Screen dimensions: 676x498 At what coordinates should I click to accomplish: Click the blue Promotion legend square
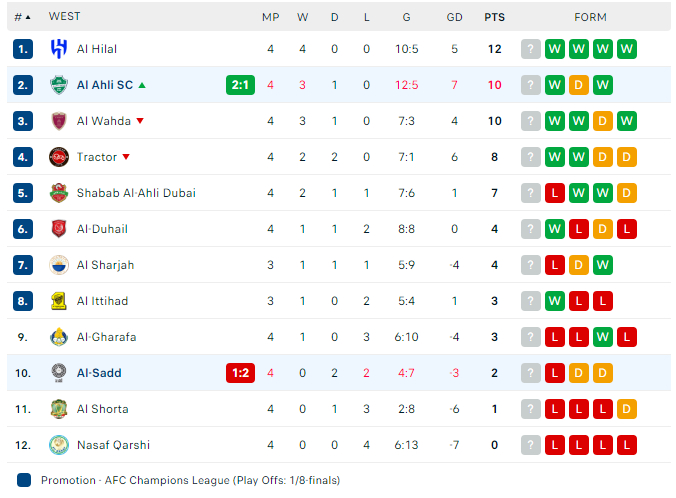tap(24, 480)
